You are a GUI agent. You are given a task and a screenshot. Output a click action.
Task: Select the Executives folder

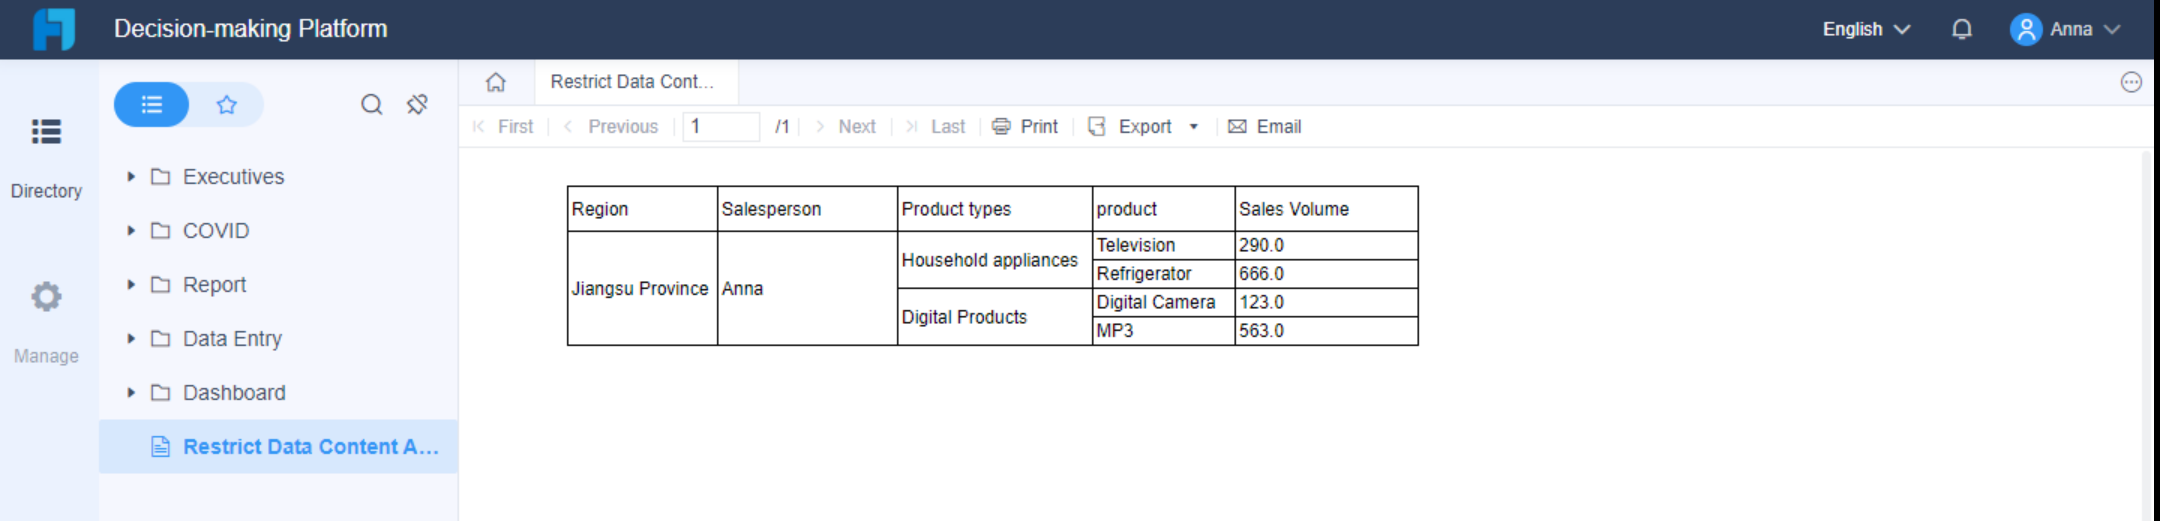pyautogui.click(x=278, y=176)
